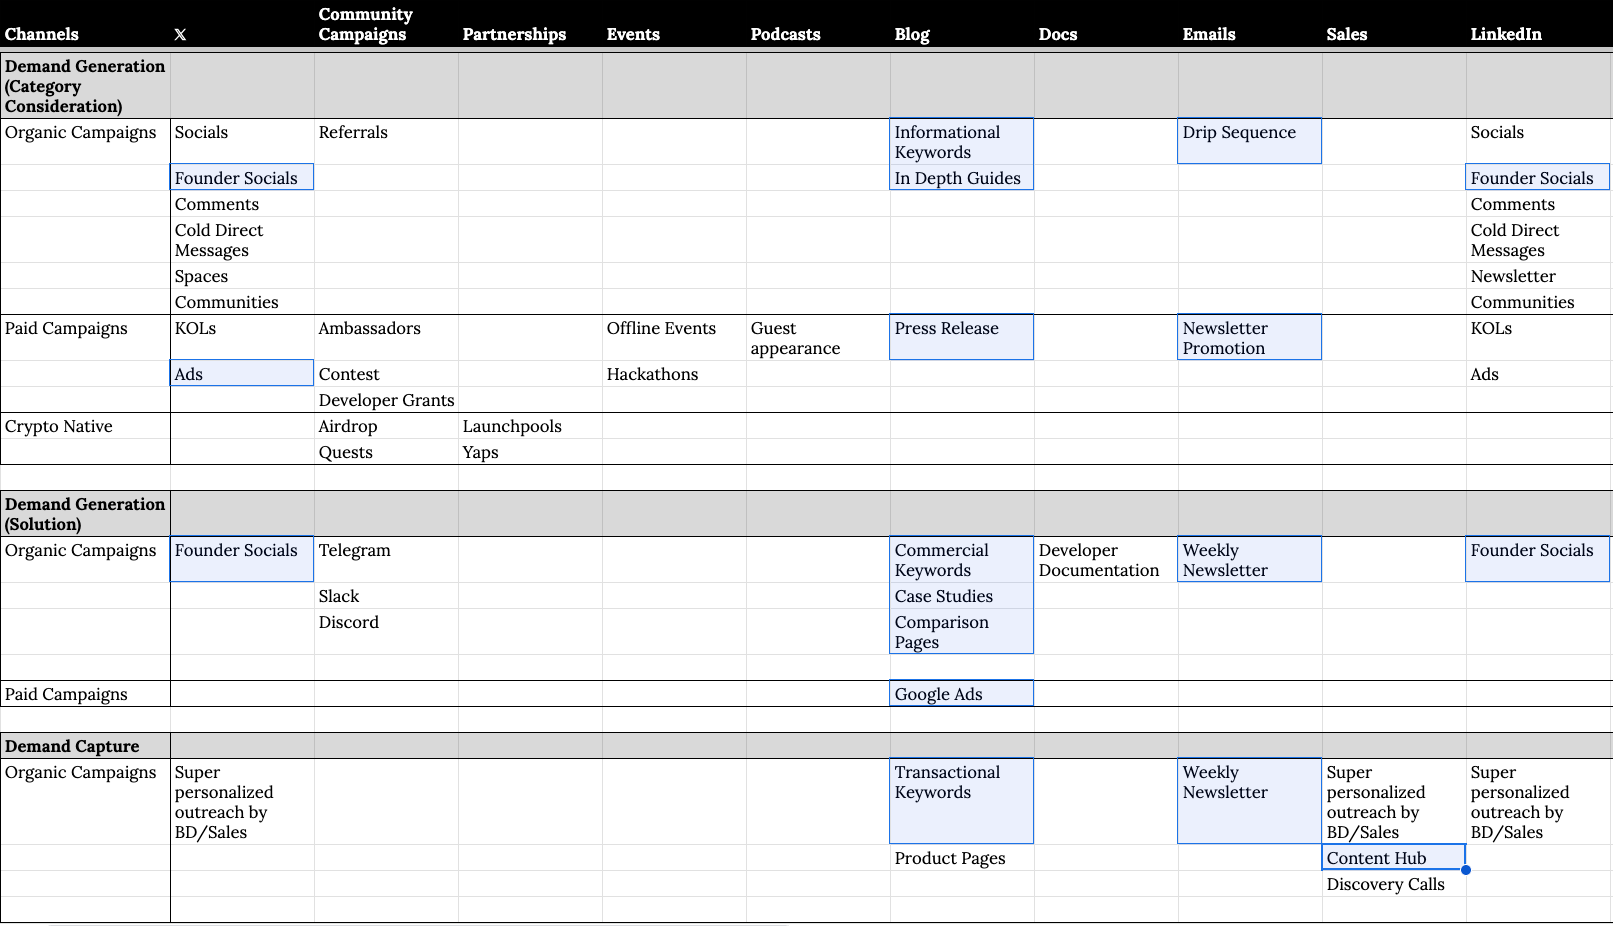1613x926 pixels.
Task: Click the Hackathons cell
Action: pos(674,374)
